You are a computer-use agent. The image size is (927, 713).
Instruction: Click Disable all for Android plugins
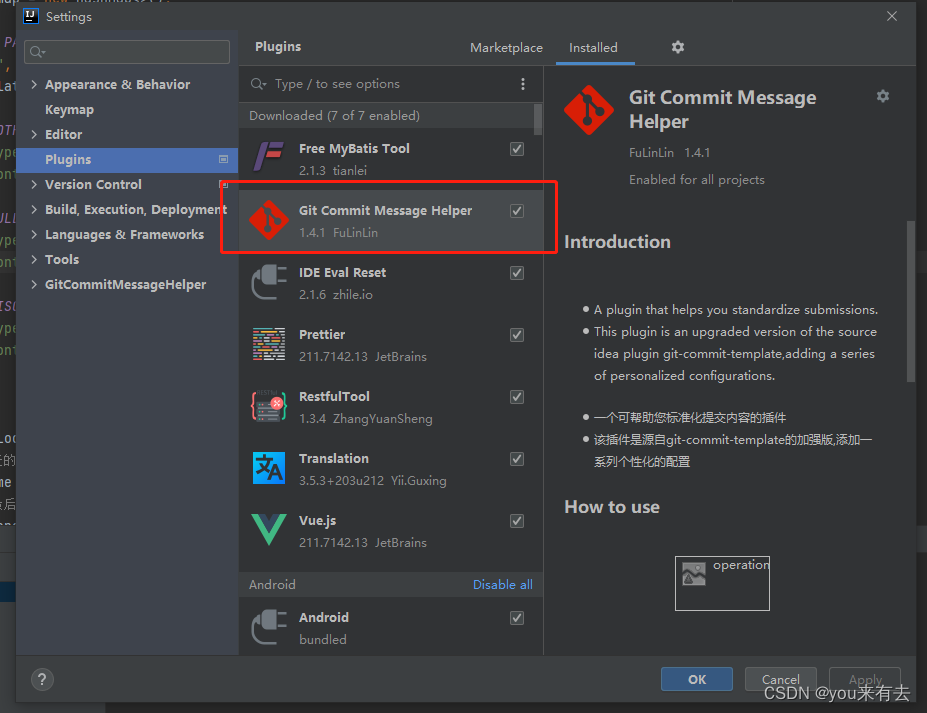[x=503, y=584]
